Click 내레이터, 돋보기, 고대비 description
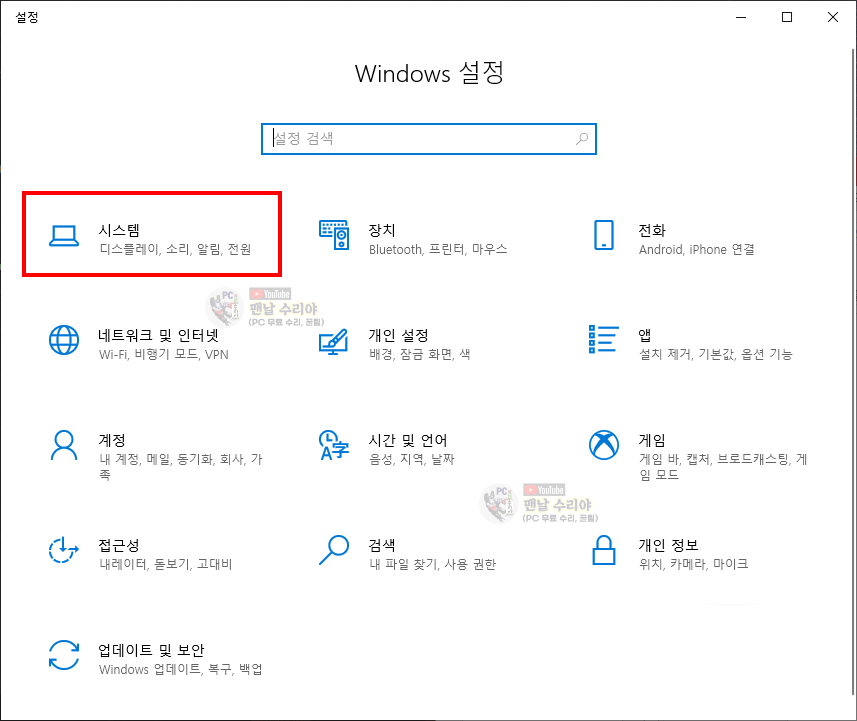 (x=166, y=564)
